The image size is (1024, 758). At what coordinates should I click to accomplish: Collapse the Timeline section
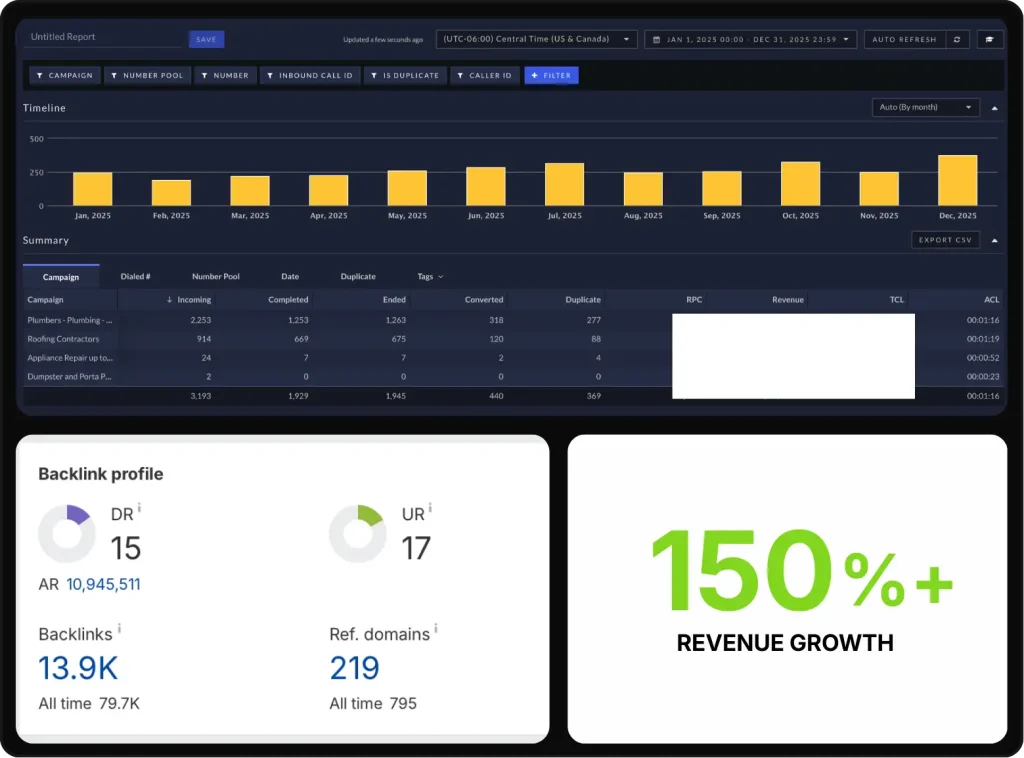point(994,107)
